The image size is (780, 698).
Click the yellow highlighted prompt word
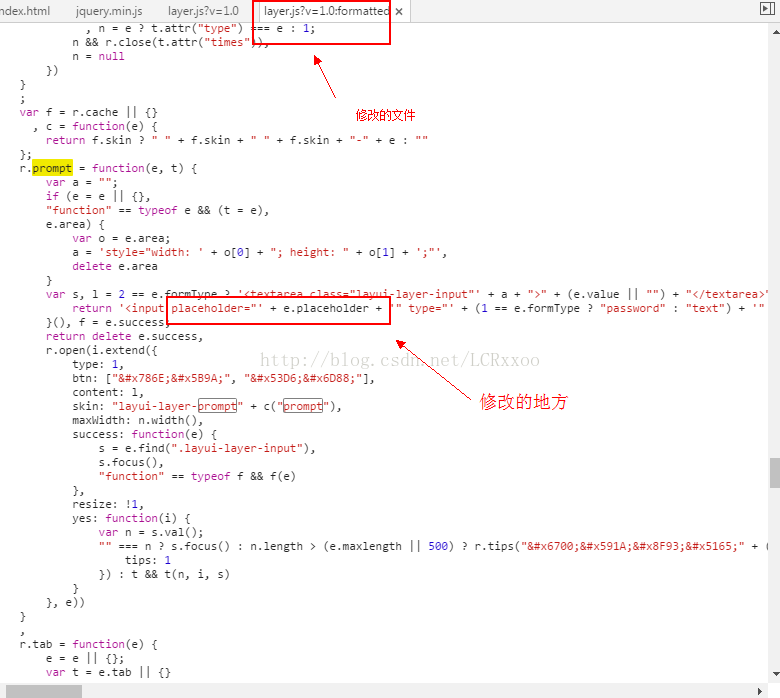tap(52, 168)
